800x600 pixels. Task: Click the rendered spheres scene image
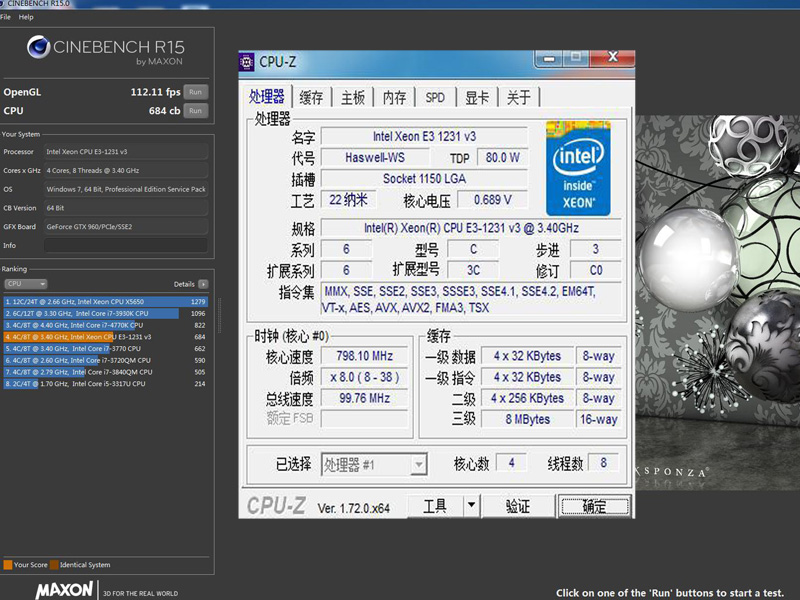coord(717,302)
